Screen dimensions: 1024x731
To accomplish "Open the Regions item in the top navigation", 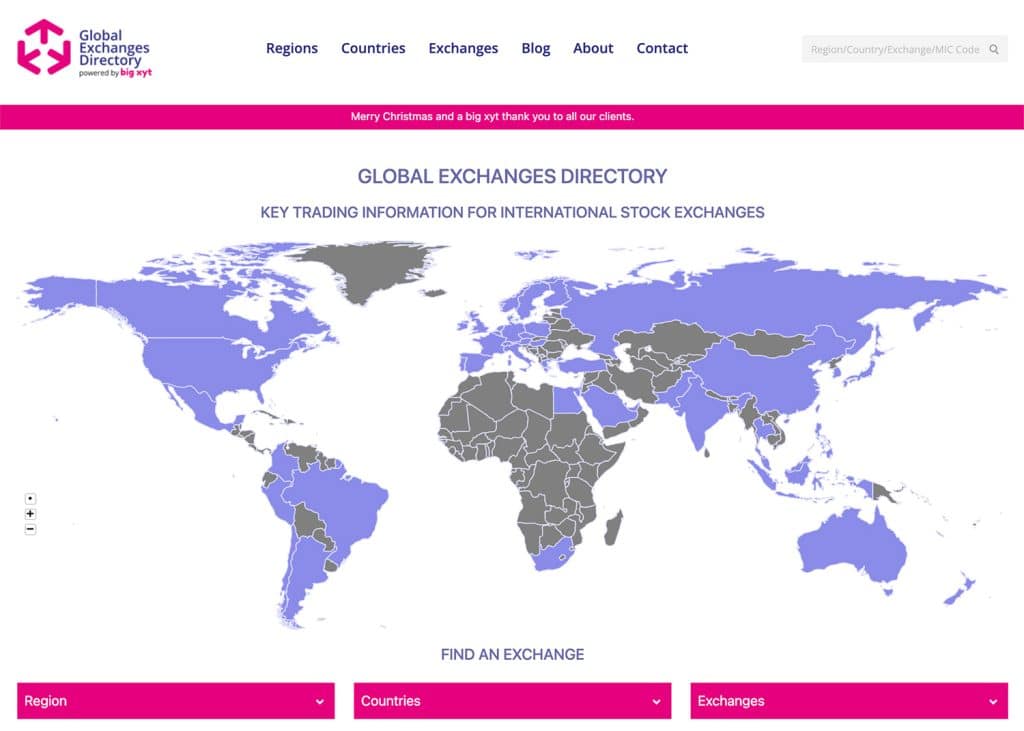I will tap(292, 48).
